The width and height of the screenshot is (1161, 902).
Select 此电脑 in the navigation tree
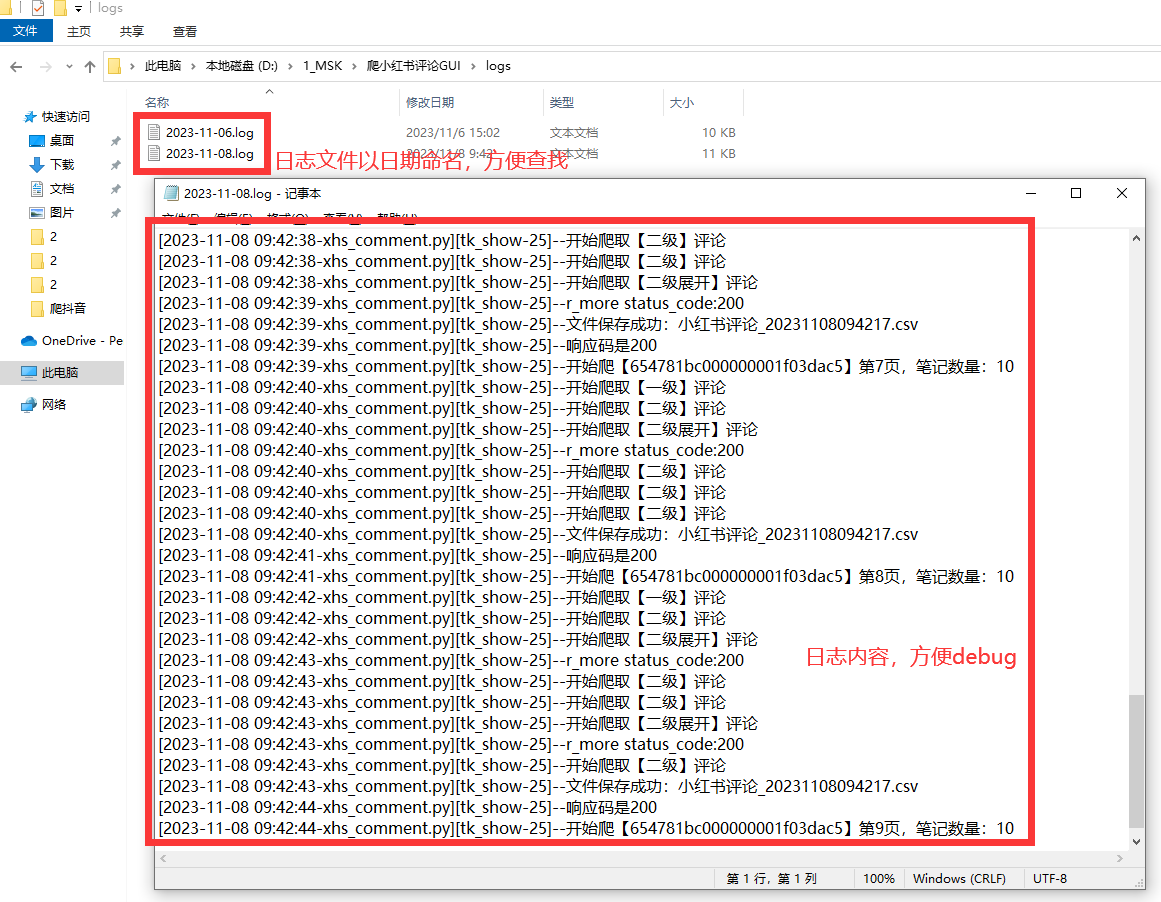point(60,373)
